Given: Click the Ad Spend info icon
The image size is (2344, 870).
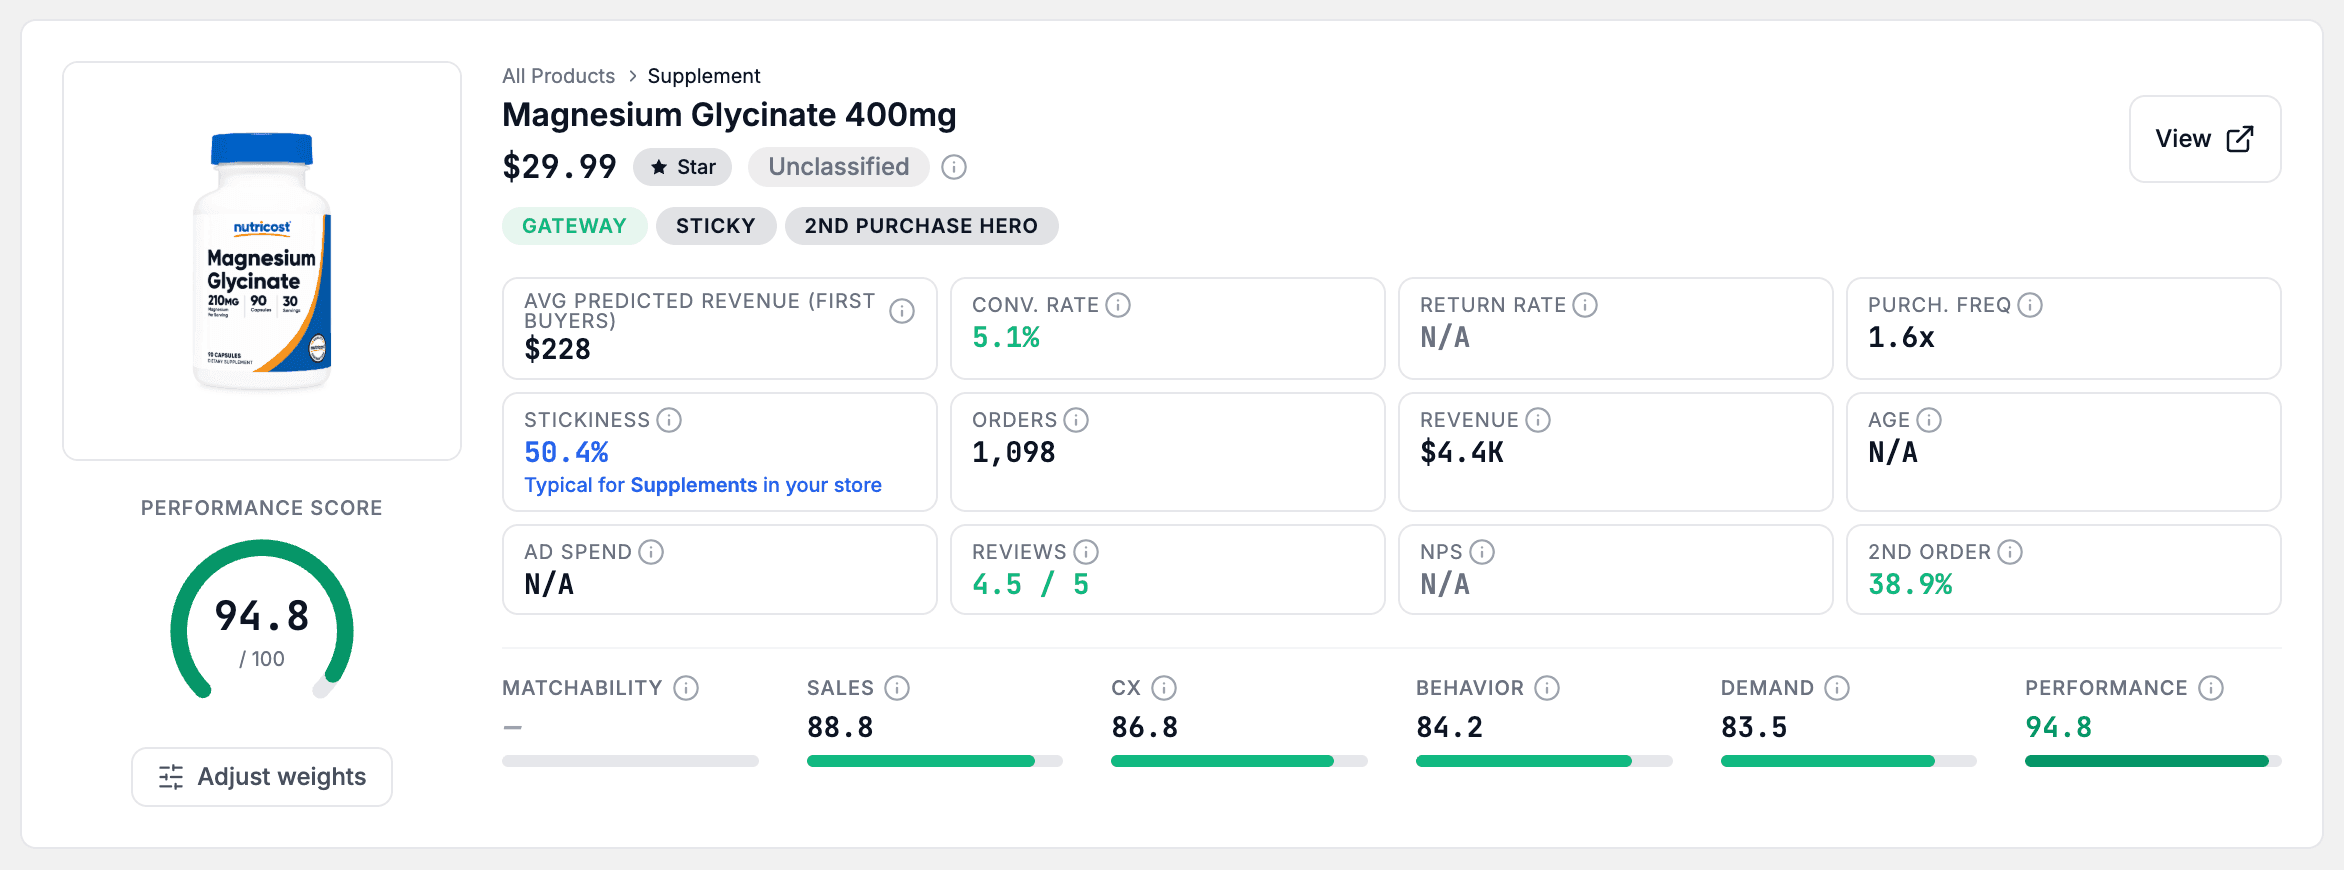Looking at the screenshot, I should [651, 552].
